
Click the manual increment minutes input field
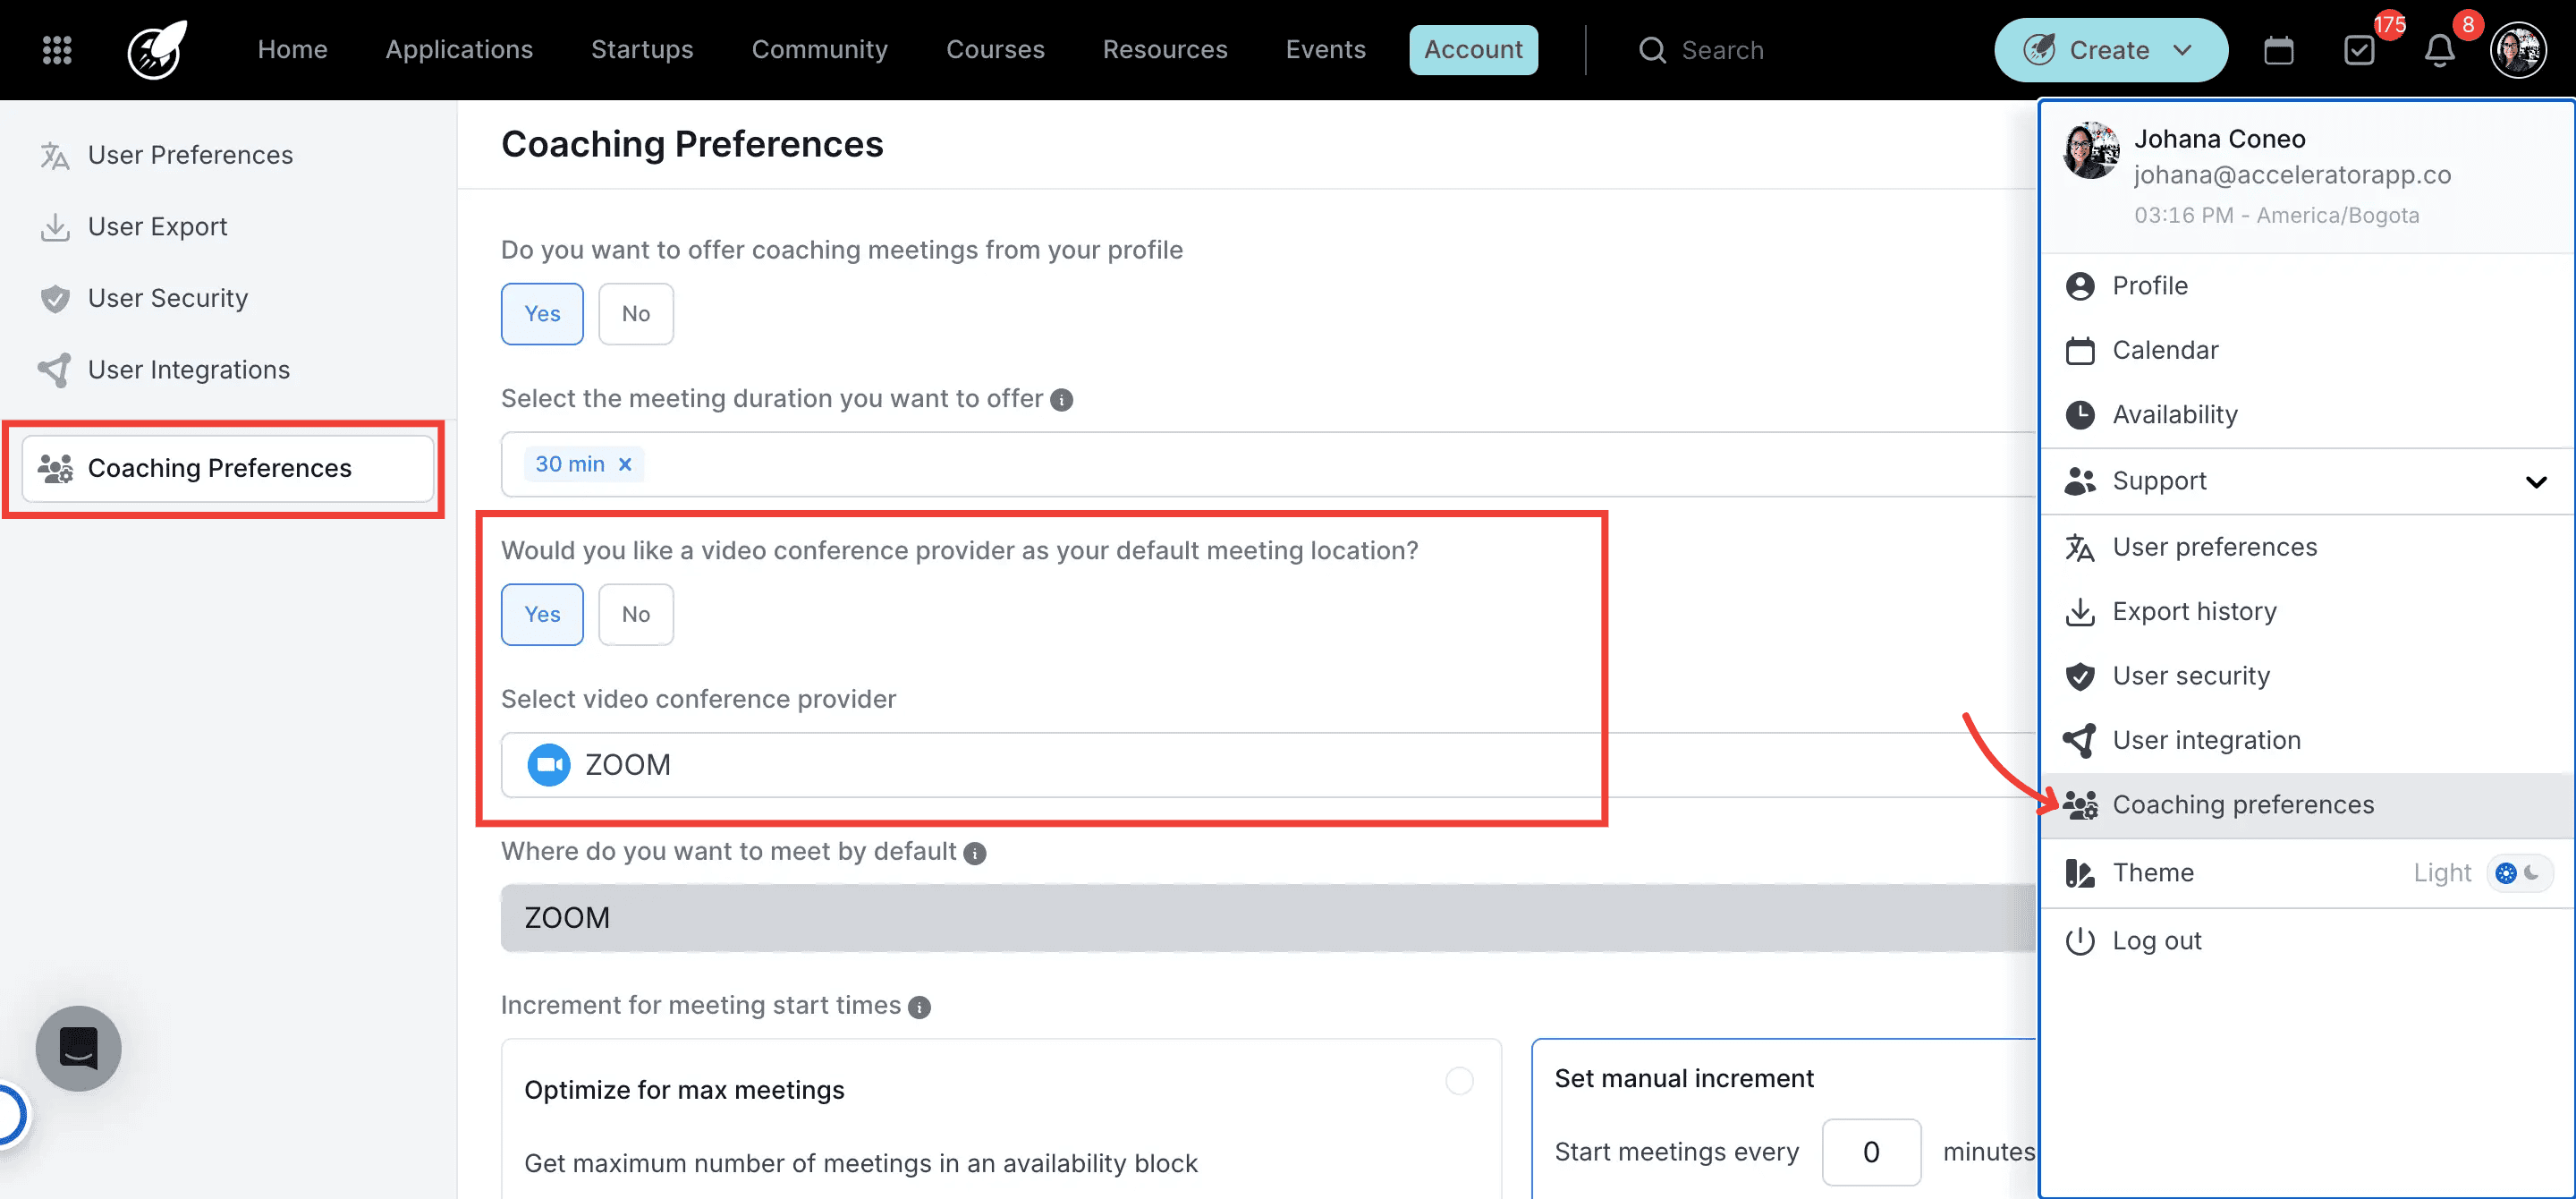coord(1871,1151)
